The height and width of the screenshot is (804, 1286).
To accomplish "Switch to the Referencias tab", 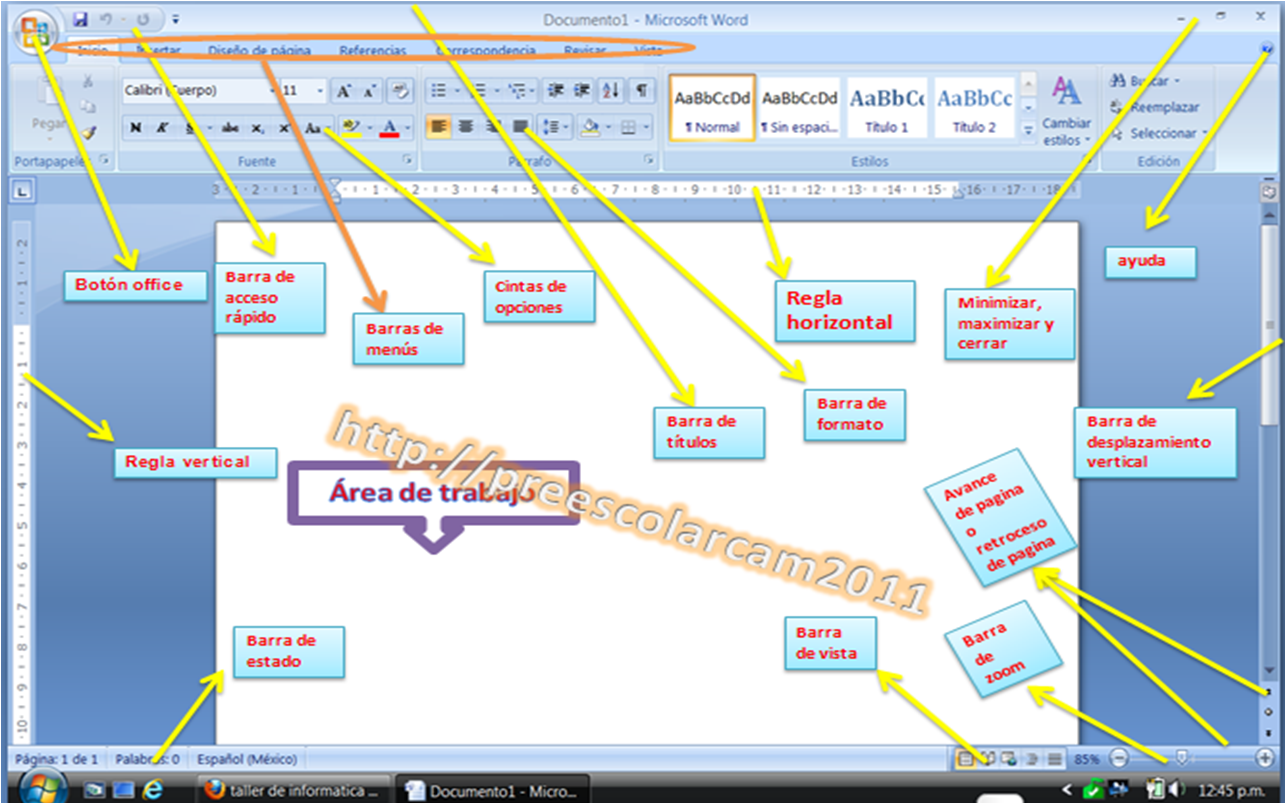I will coord(372,50).
